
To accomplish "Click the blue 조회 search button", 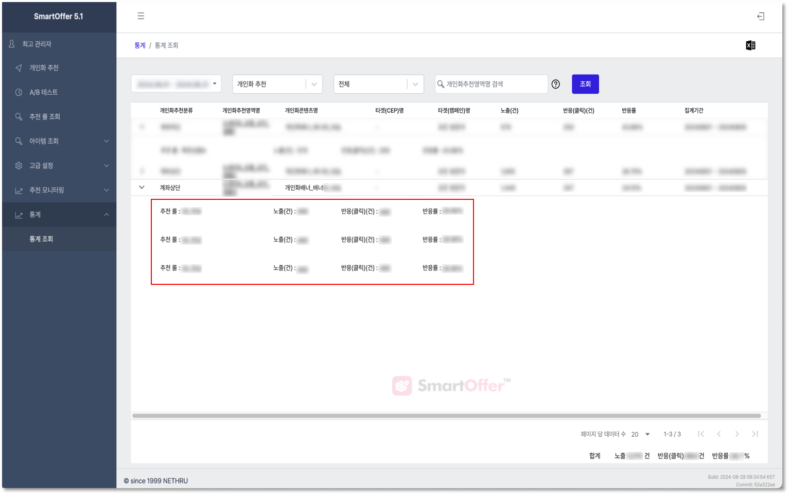I will click(585, 84).
